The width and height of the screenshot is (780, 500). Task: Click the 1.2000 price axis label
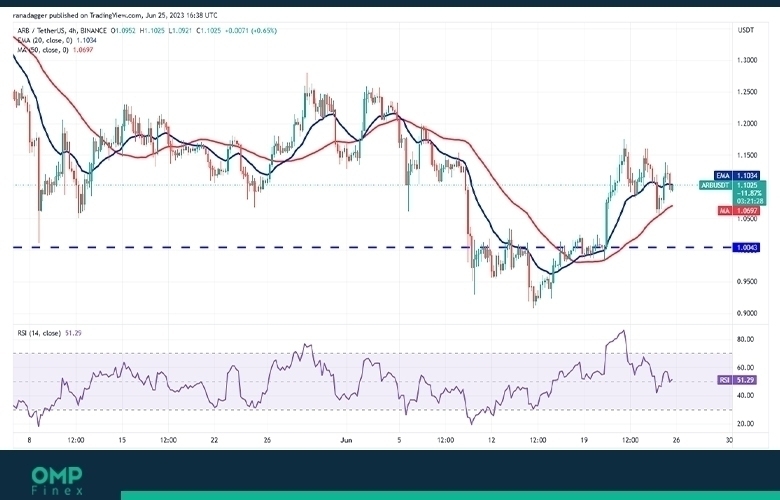747,124
